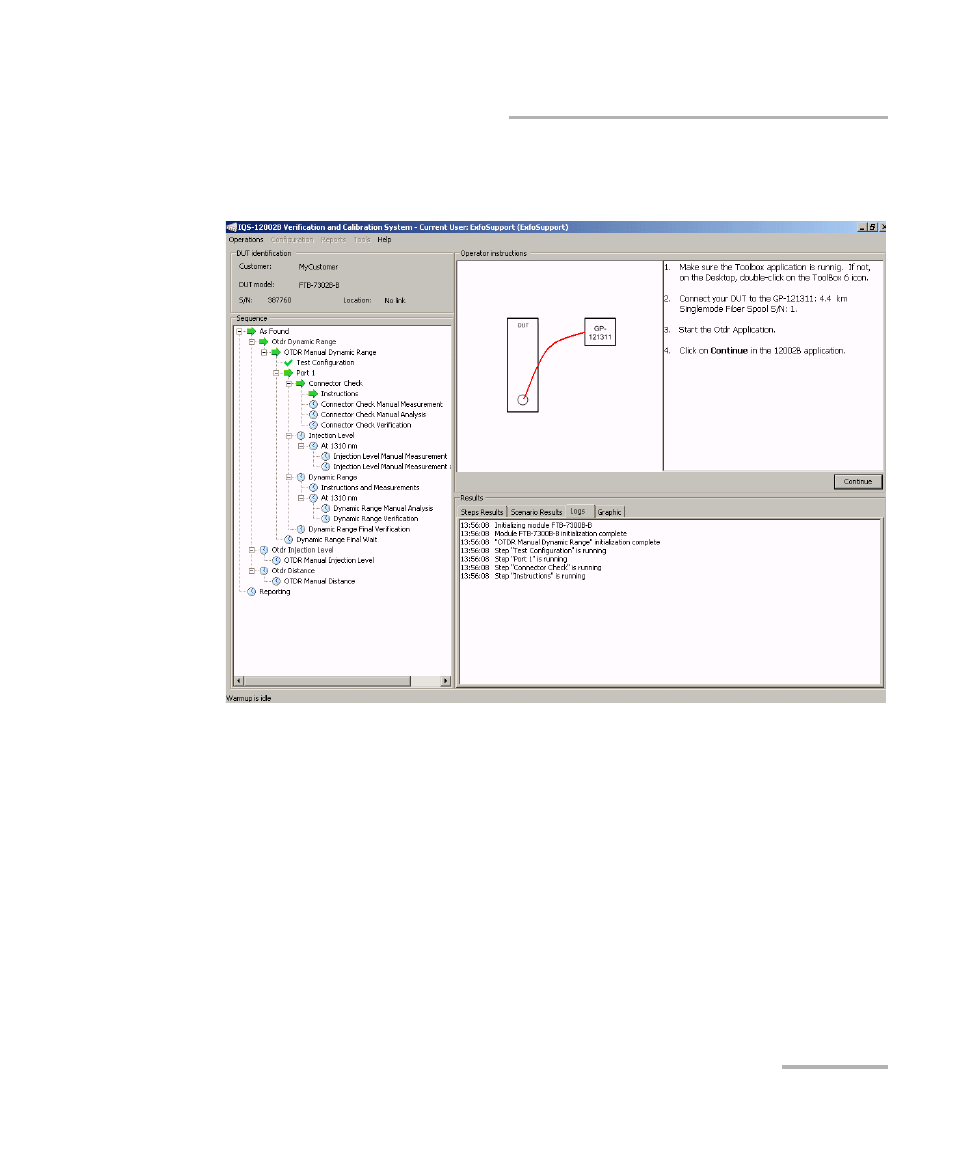
Task: Restore down the IQS-12002B window
Action: tap(872, 227)
